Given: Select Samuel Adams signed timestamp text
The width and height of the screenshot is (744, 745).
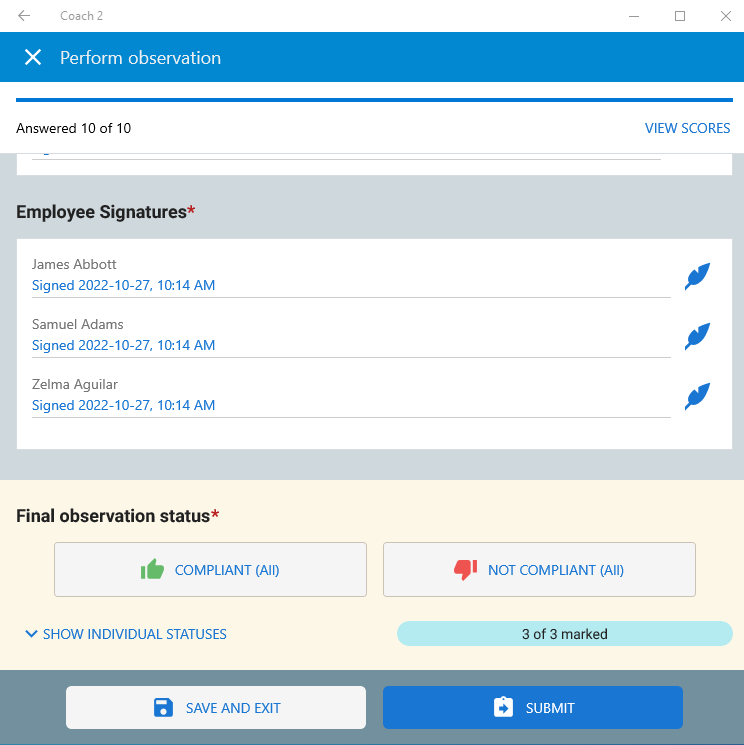Looking at the screenshot, I should pyautogui.click(x=124, y=345).
